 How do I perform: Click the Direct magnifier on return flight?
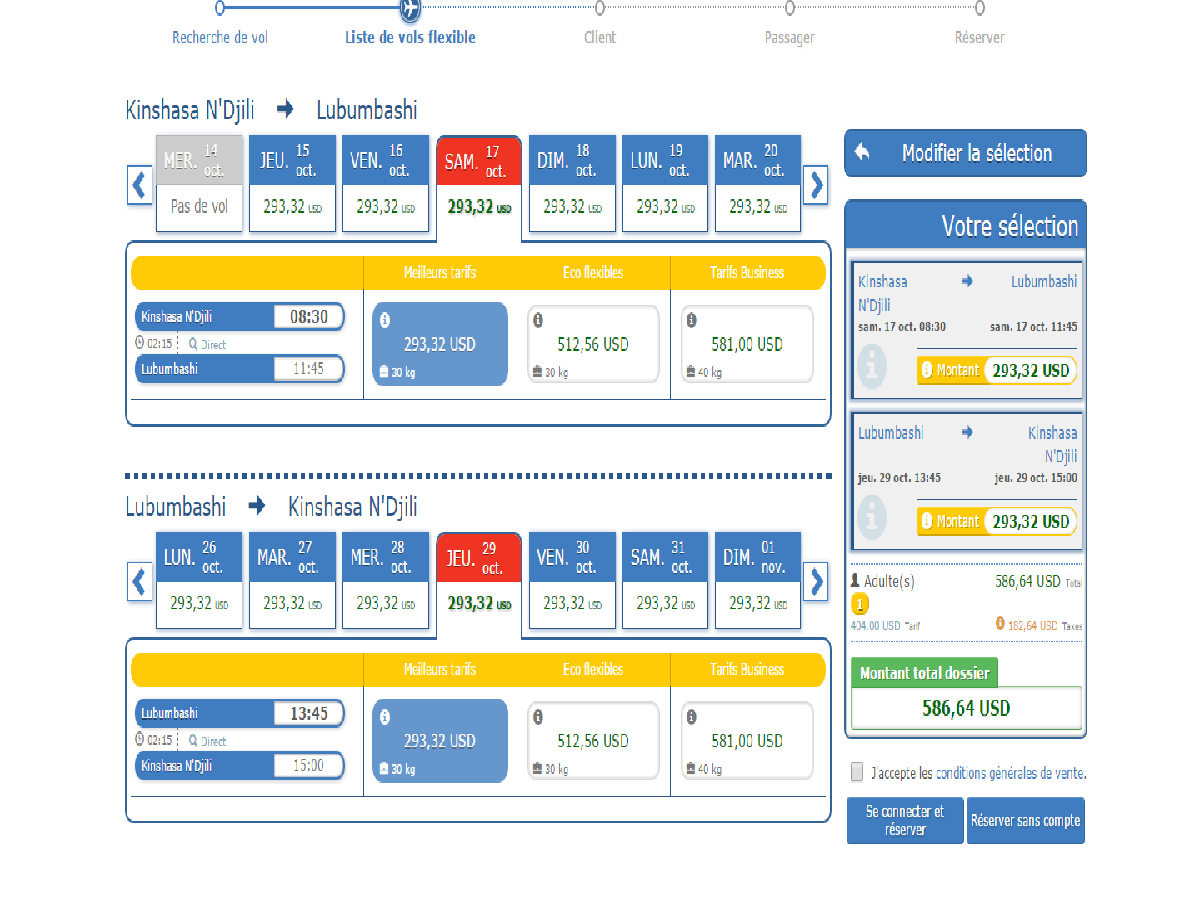[193, 741]
